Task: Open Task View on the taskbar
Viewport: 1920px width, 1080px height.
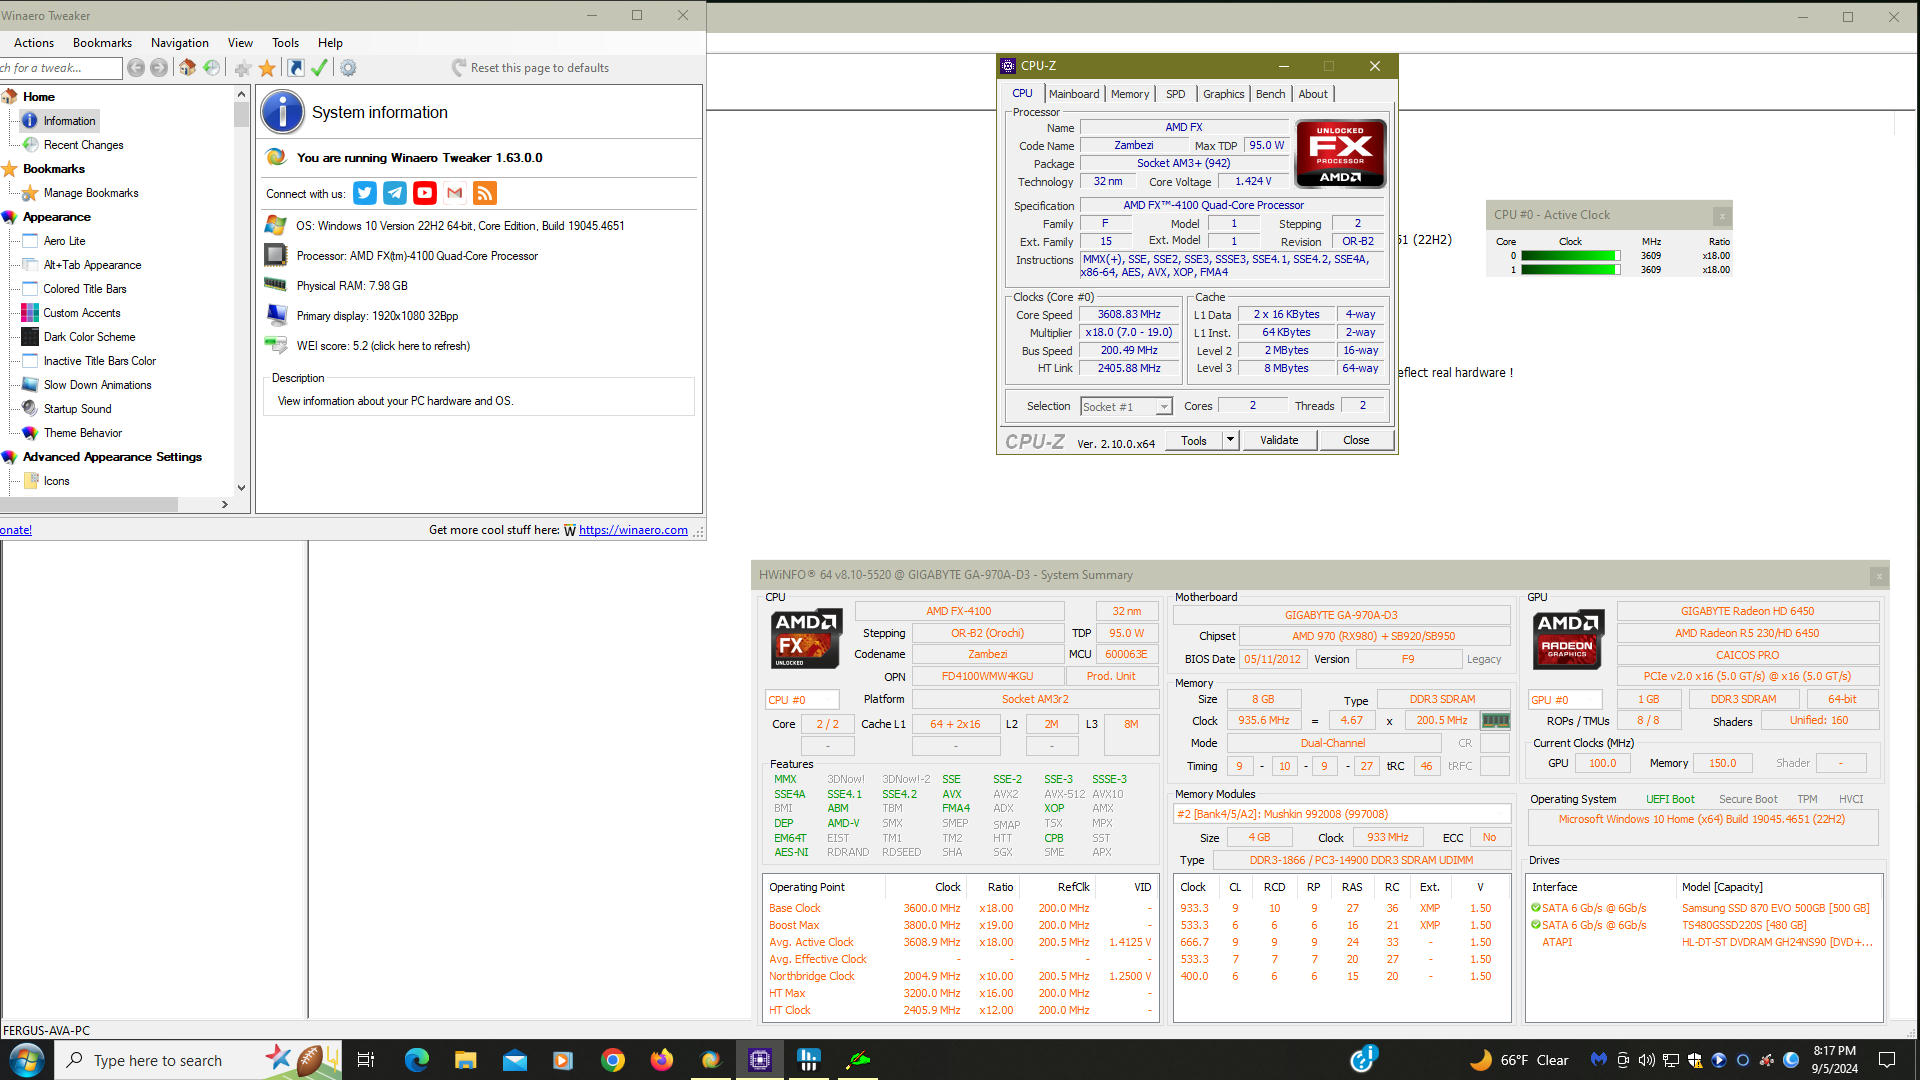Action: click(366, 1060)
